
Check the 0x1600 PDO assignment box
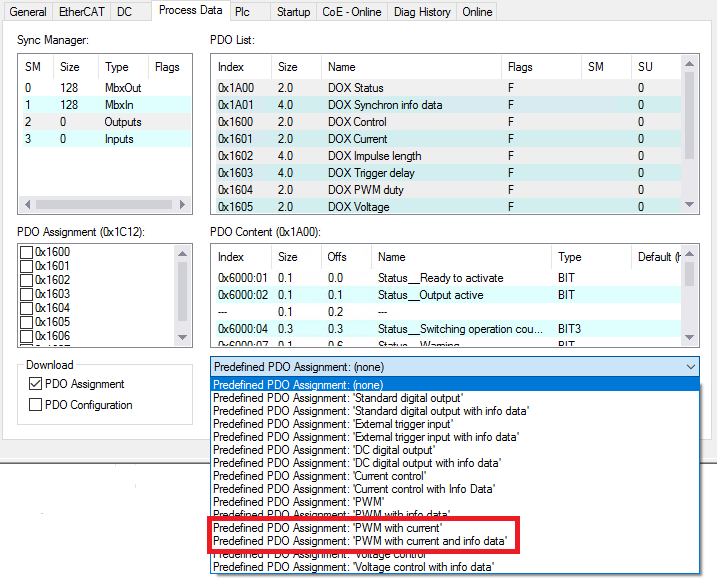coord(27,252)
